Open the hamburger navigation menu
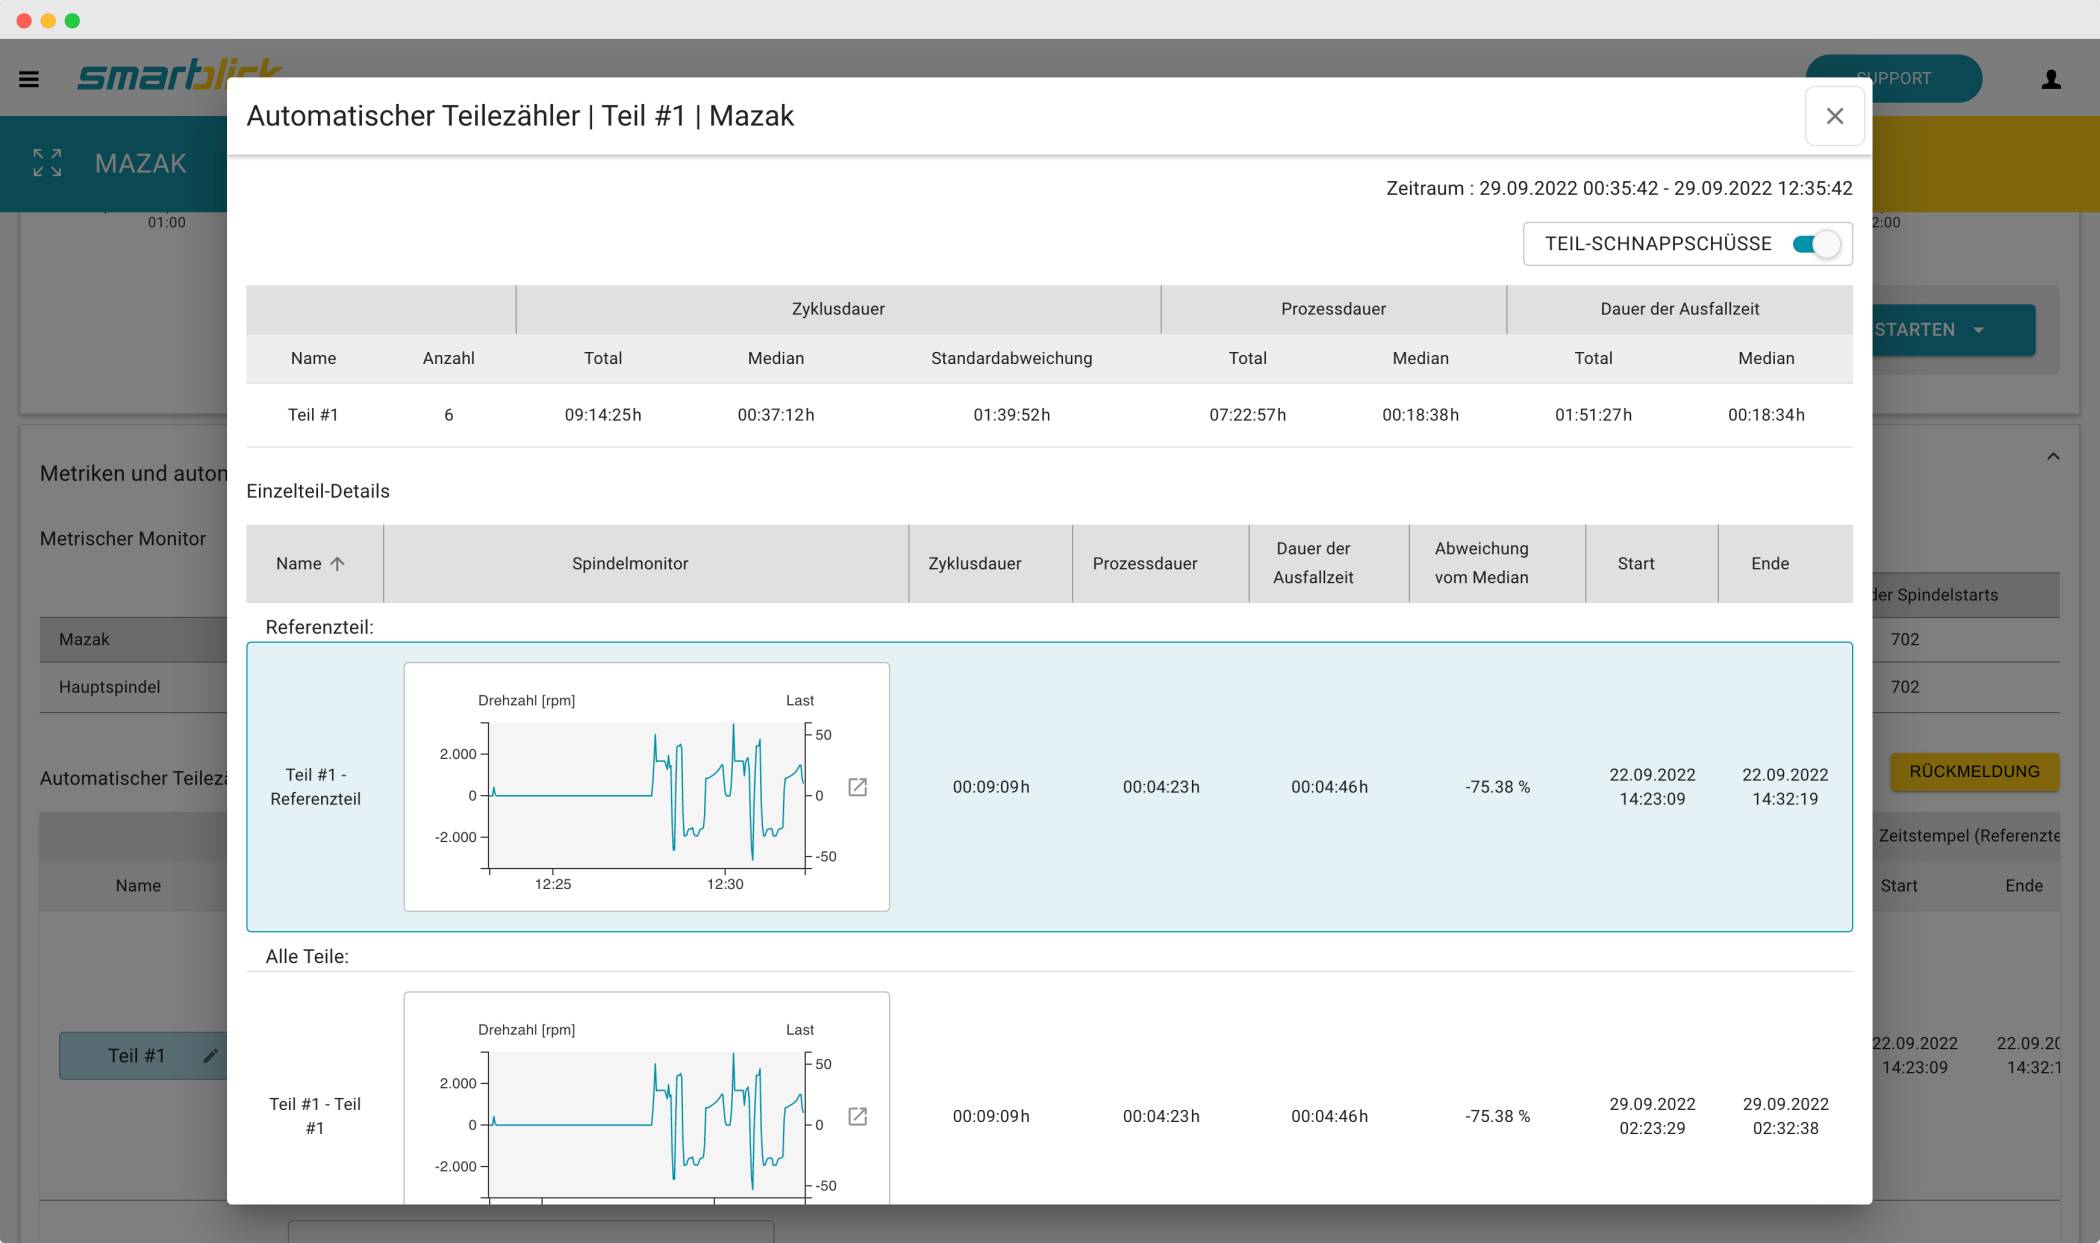 point(29,79)
